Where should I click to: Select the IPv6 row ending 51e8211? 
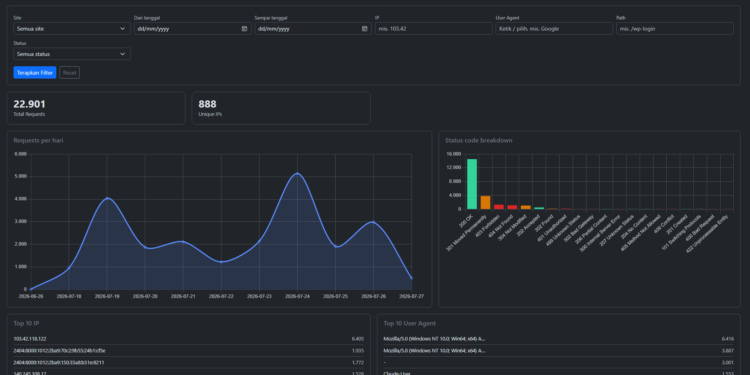point(188,363)
